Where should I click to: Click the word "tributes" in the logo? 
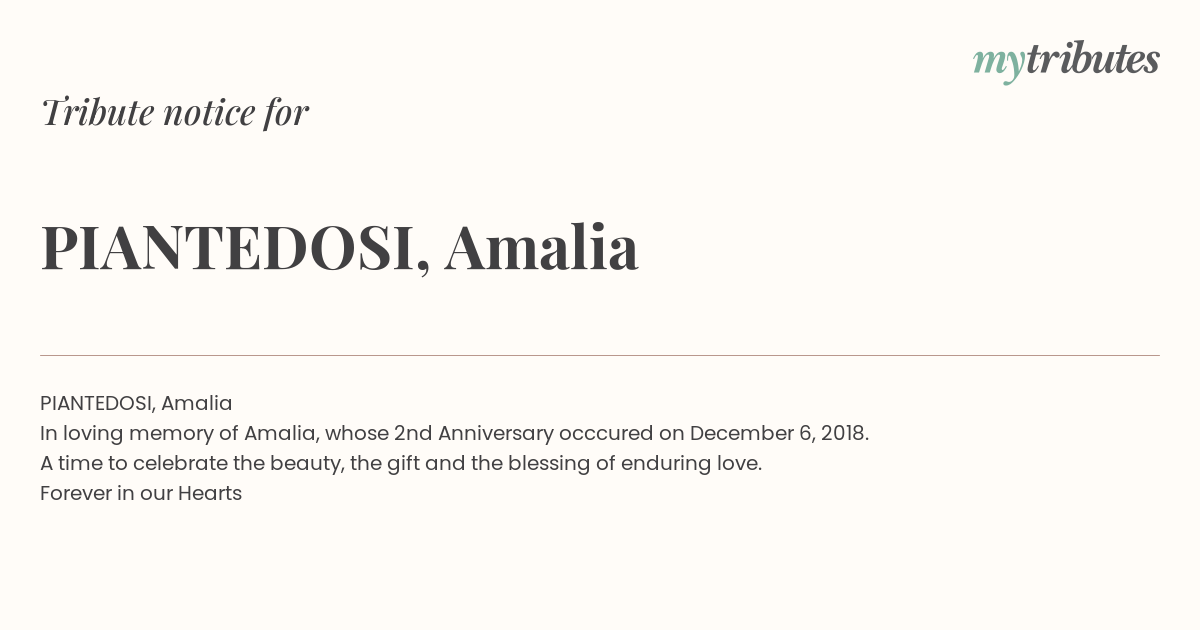[x=1092, y=59]
